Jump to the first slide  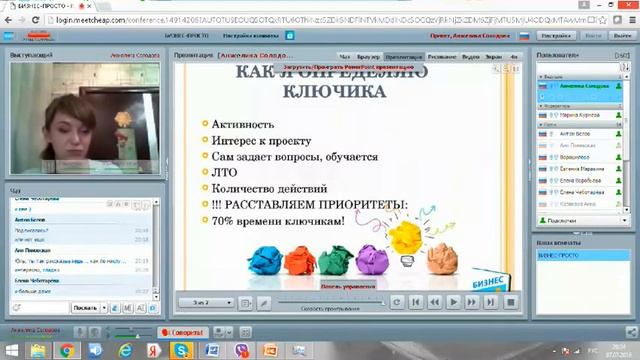(x=416, y=302)
